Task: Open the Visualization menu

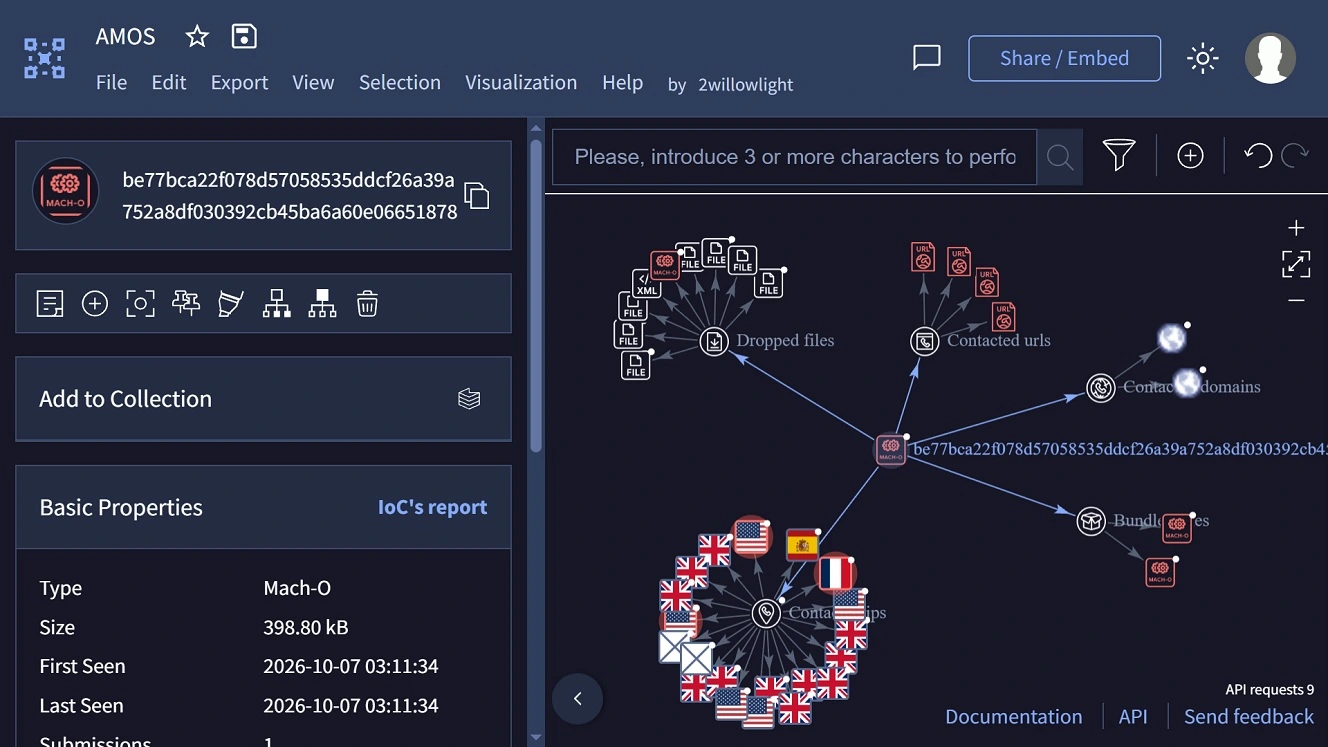Action: coord(521,83)
